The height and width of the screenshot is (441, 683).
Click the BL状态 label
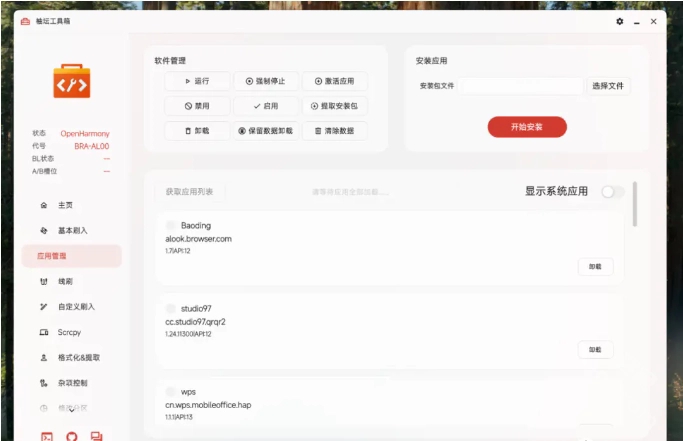(x=43, y=159)
